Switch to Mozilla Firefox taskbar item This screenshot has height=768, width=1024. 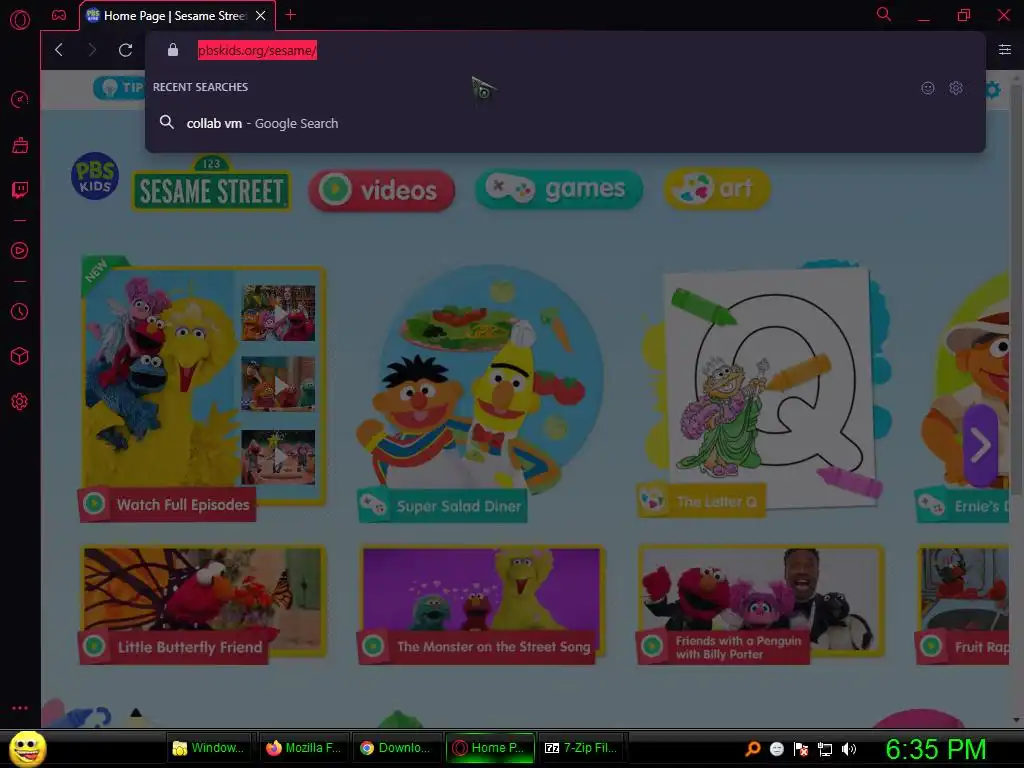pyautogui.click(x=303, y=748)
